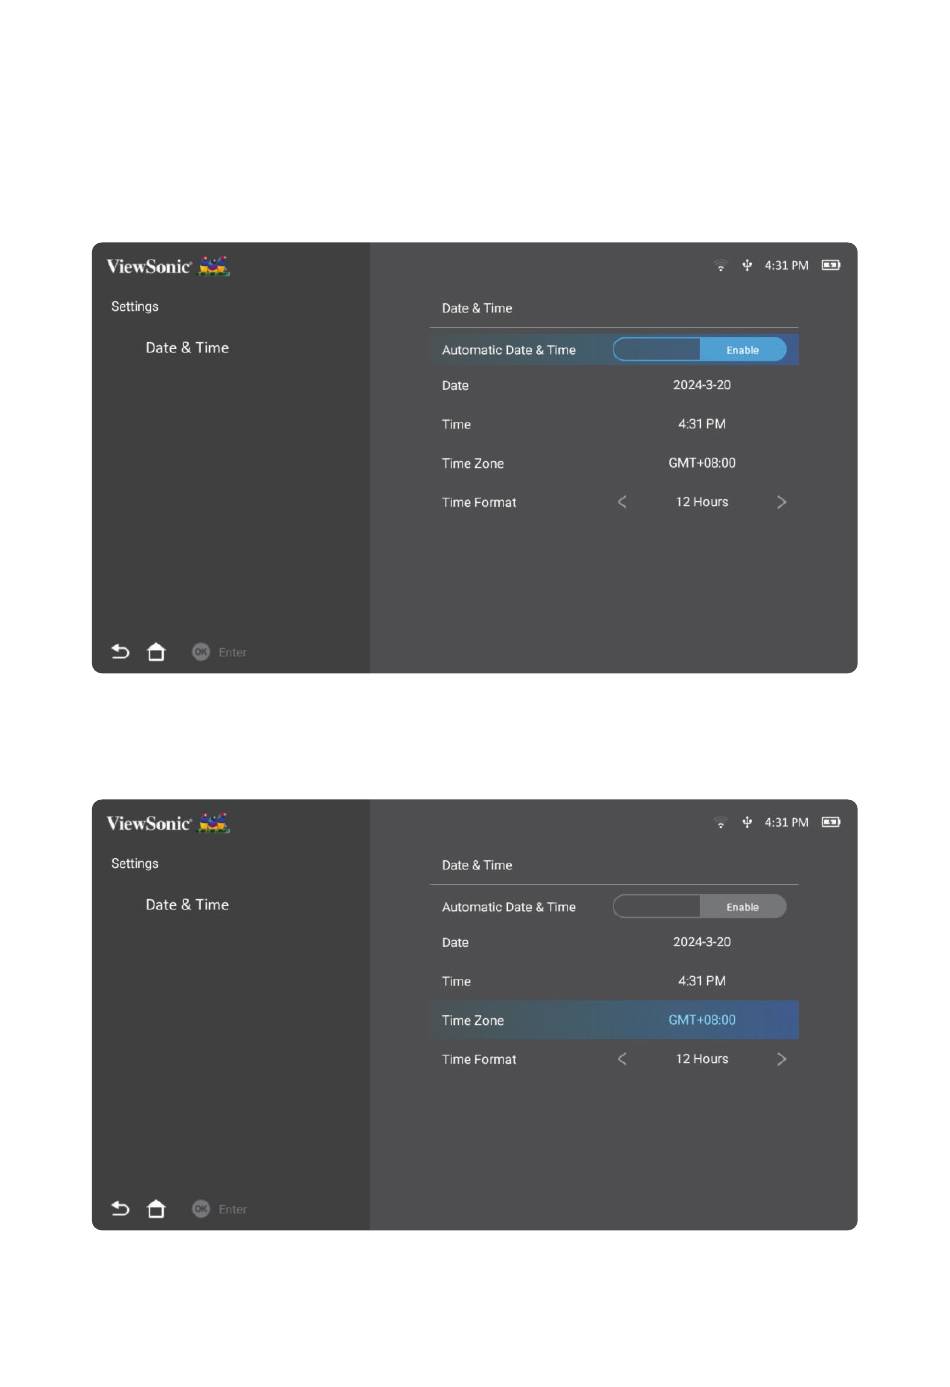Click the Date & Time panel heading in the lower screen
The width and height of the screenshot is (950, 1387).
pyautogui.click(x=477, y=866)
